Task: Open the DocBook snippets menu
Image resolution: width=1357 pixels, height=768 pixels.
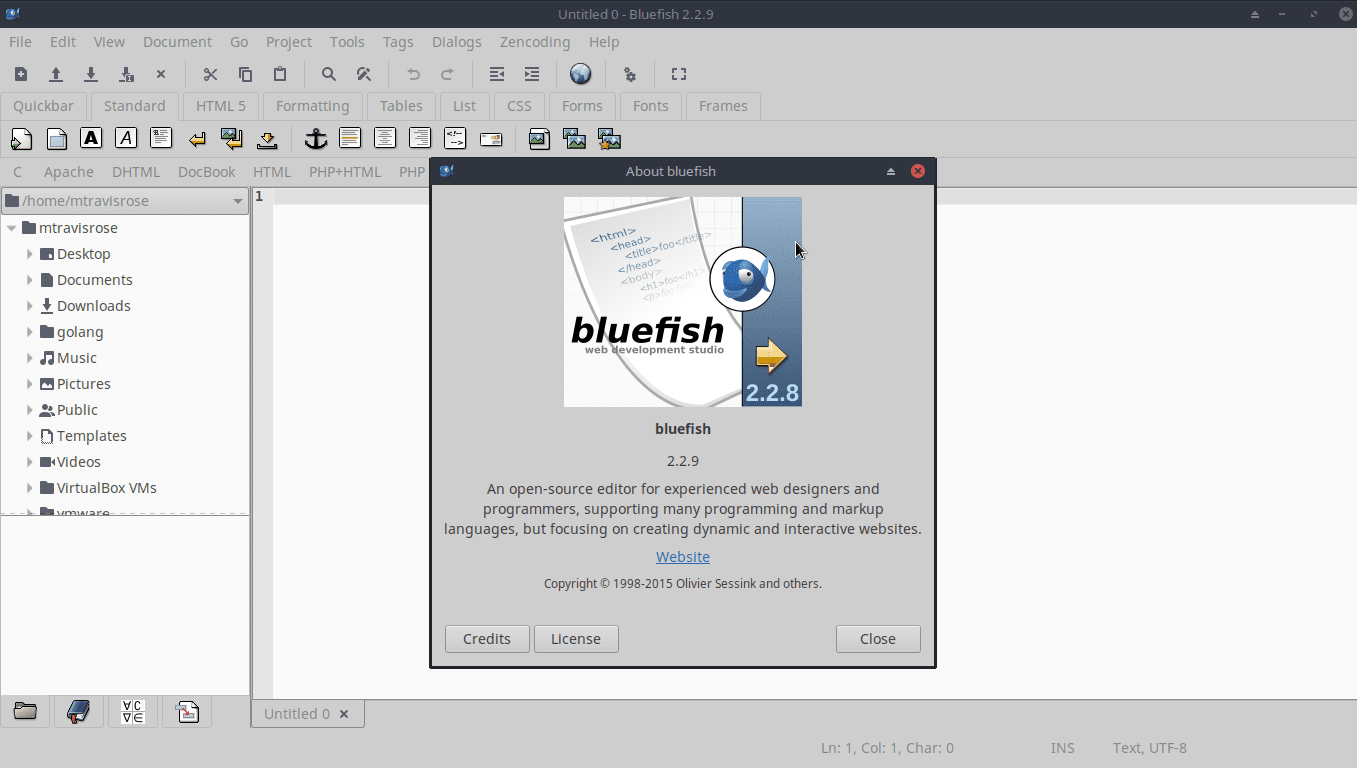Action: coord(207,172)
